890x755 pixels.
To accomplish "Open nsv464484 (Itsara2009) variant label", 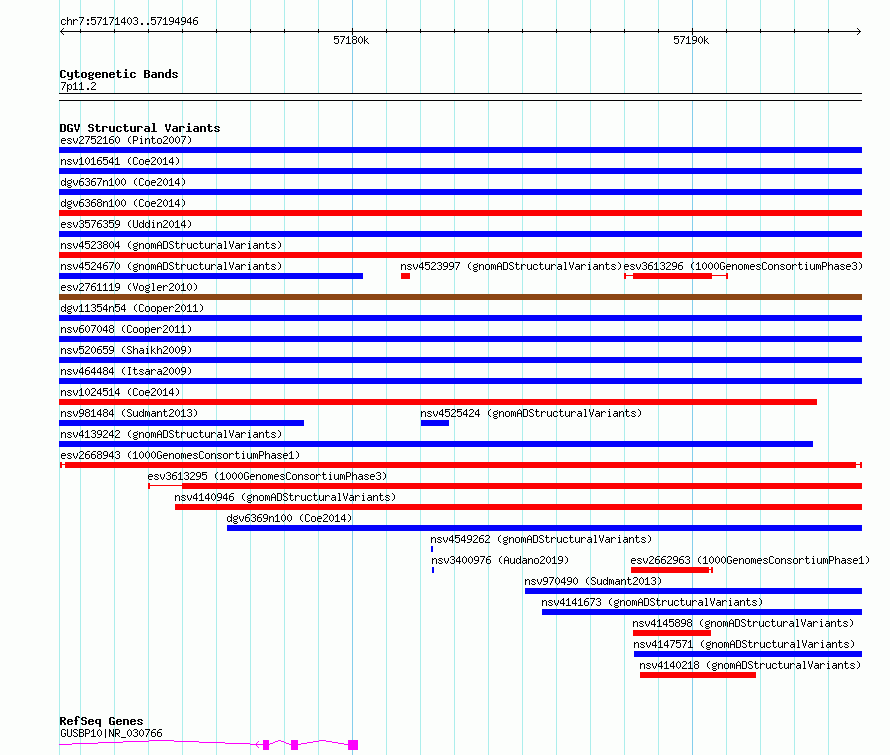I will coord(126,371).
